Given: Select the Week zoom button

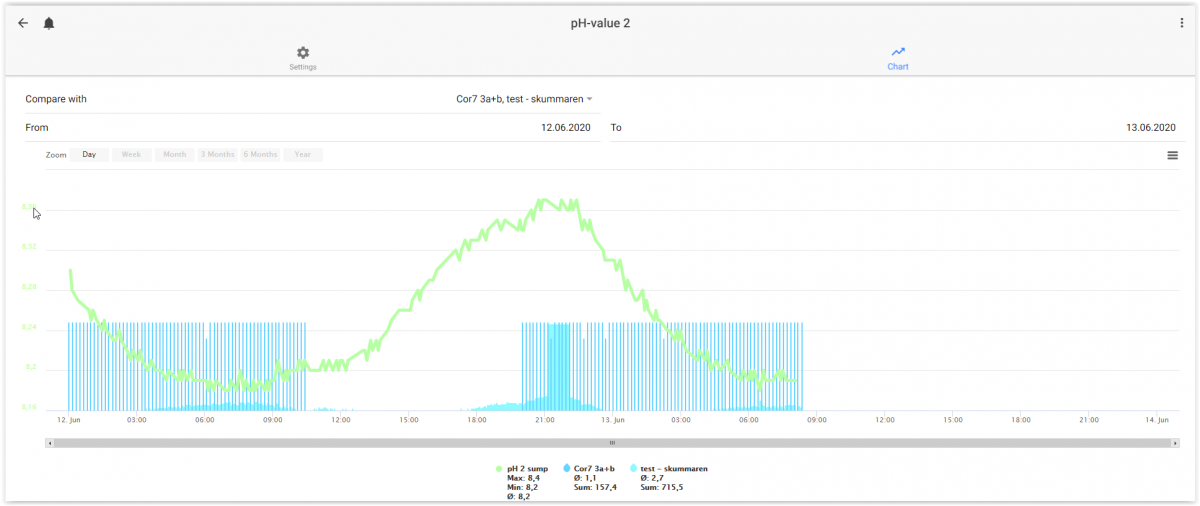Looking at the screenshot, I should pyautogui.click(x=131, y=155).
